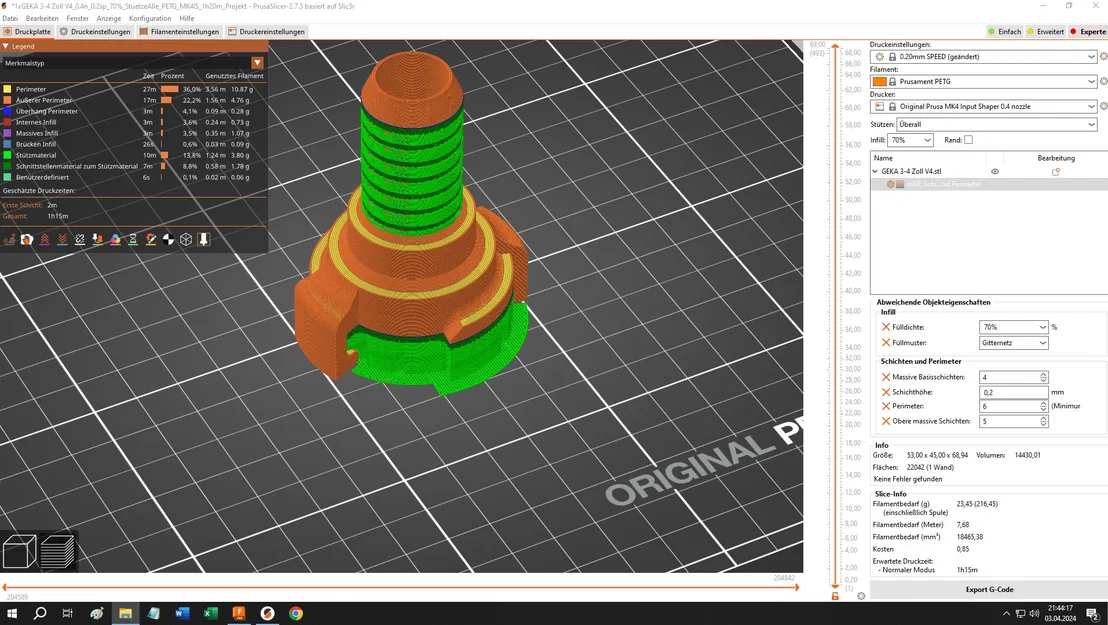Toggle seams display in the legend toolbar
The height and width of the screenshot is (625, 1108).
point(80,240)
